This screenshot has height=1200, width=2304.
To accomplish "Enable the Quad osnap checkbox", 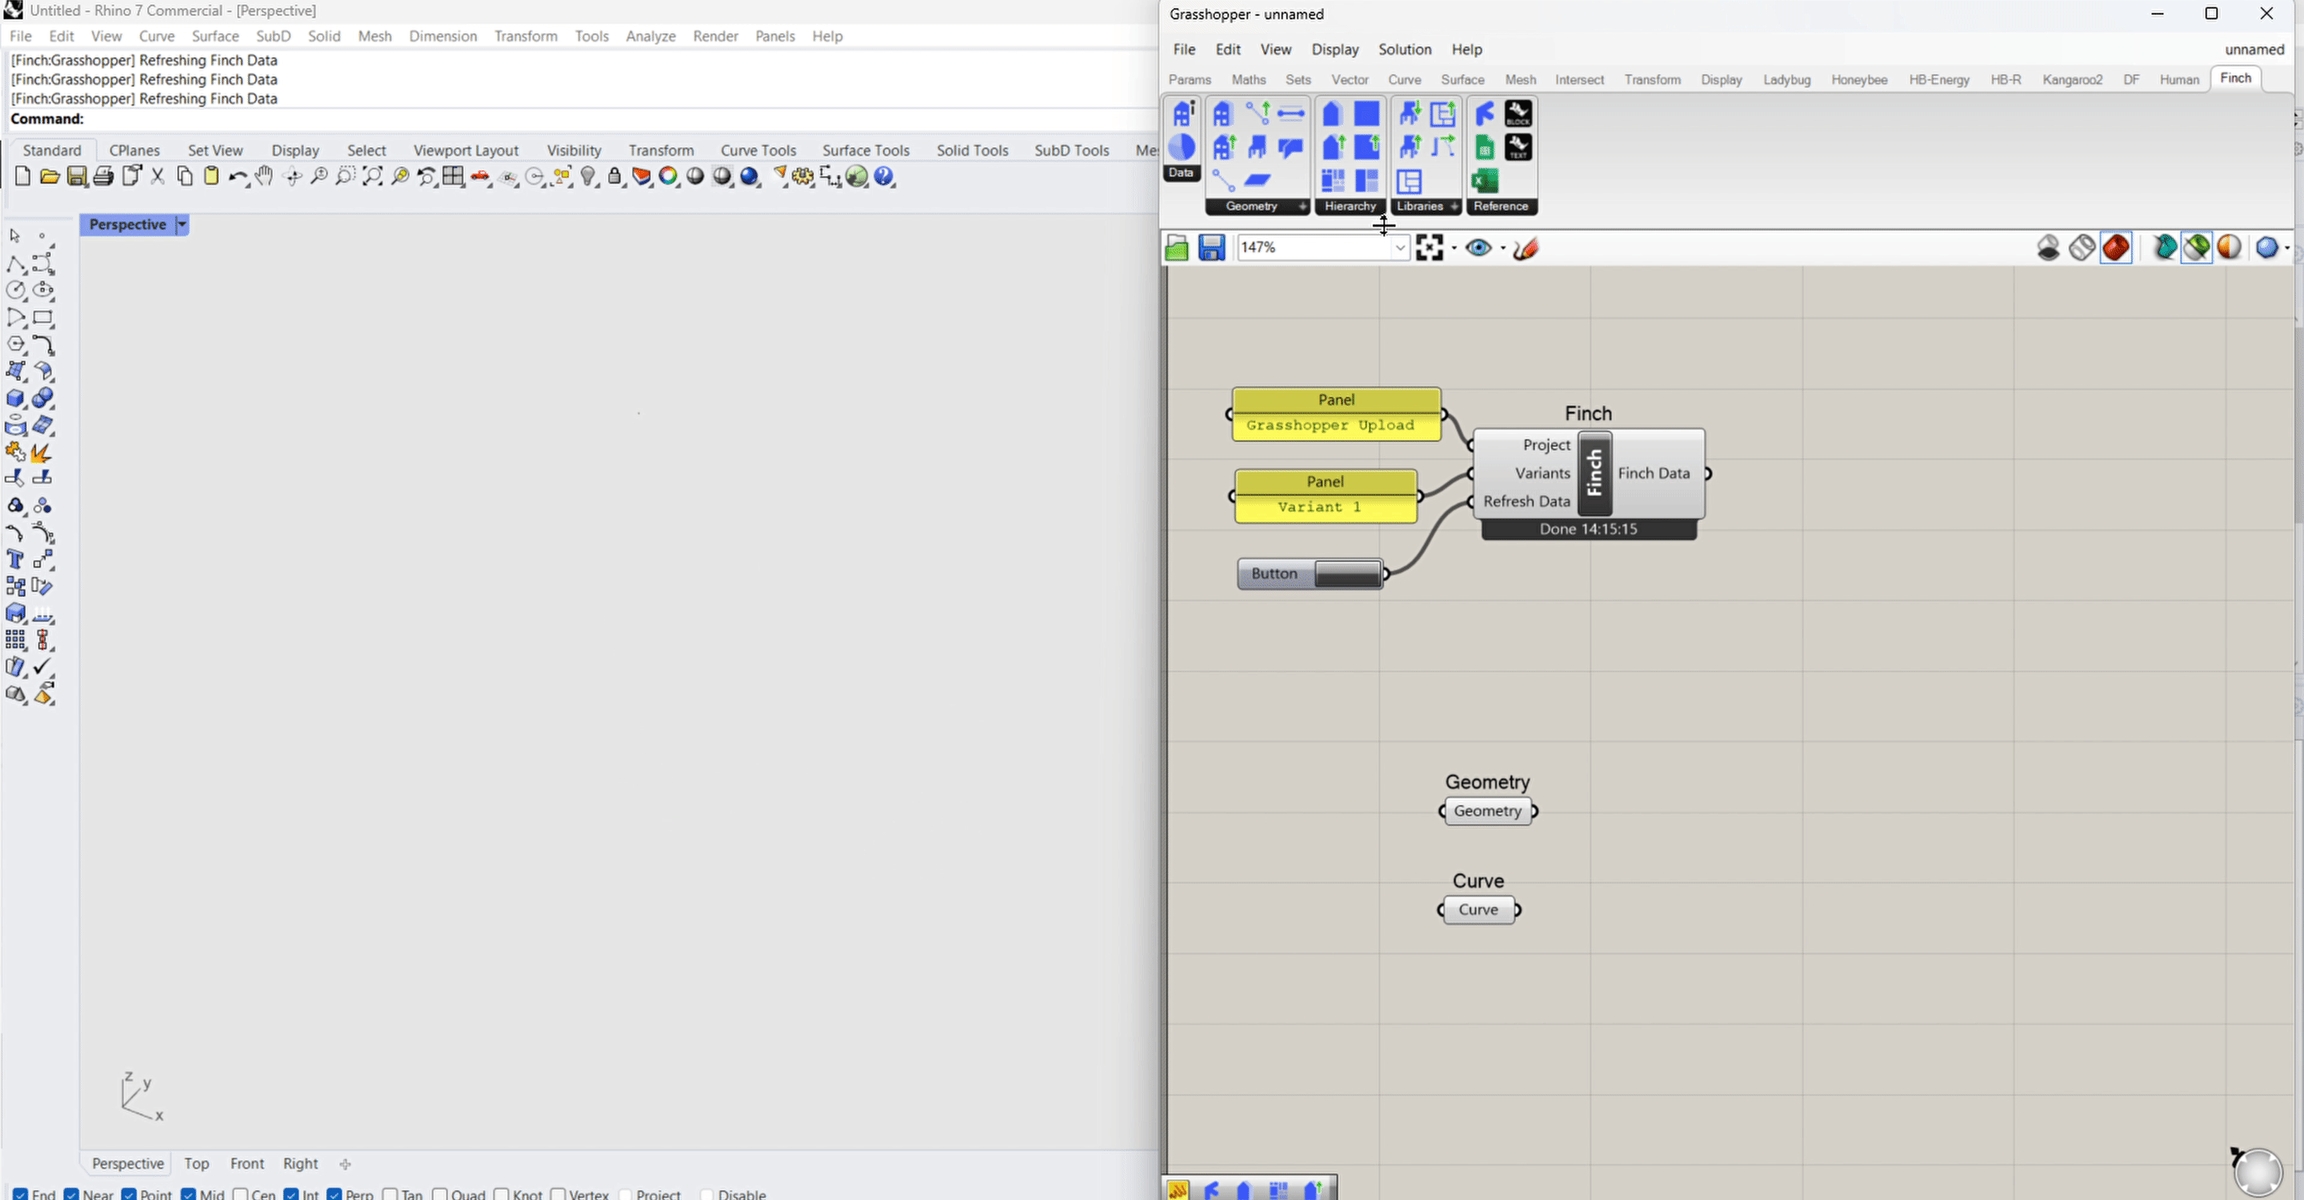I will pos(440,1194).
